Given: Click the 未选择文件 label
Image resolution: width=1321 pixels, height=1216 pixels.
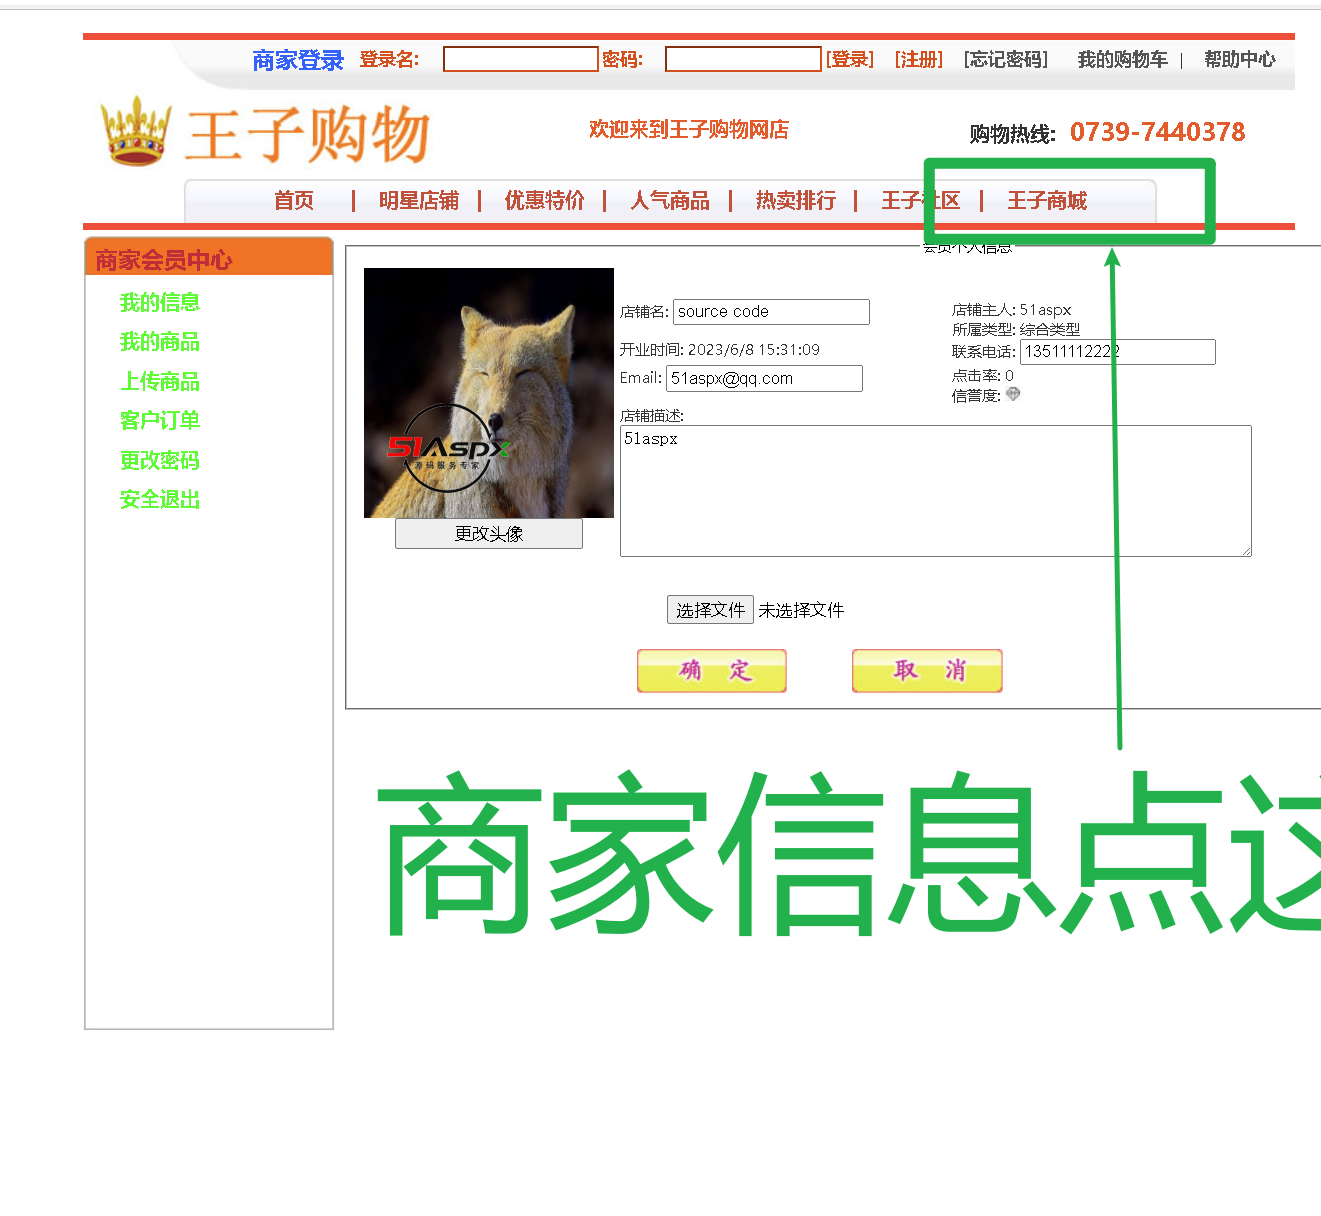Looking at the screenshot, I should pos(801,610).
